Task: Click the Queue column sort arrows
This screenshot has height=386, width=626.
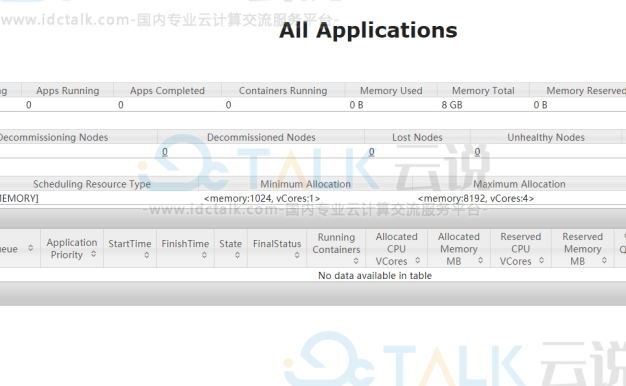Action: pos(30,248)
